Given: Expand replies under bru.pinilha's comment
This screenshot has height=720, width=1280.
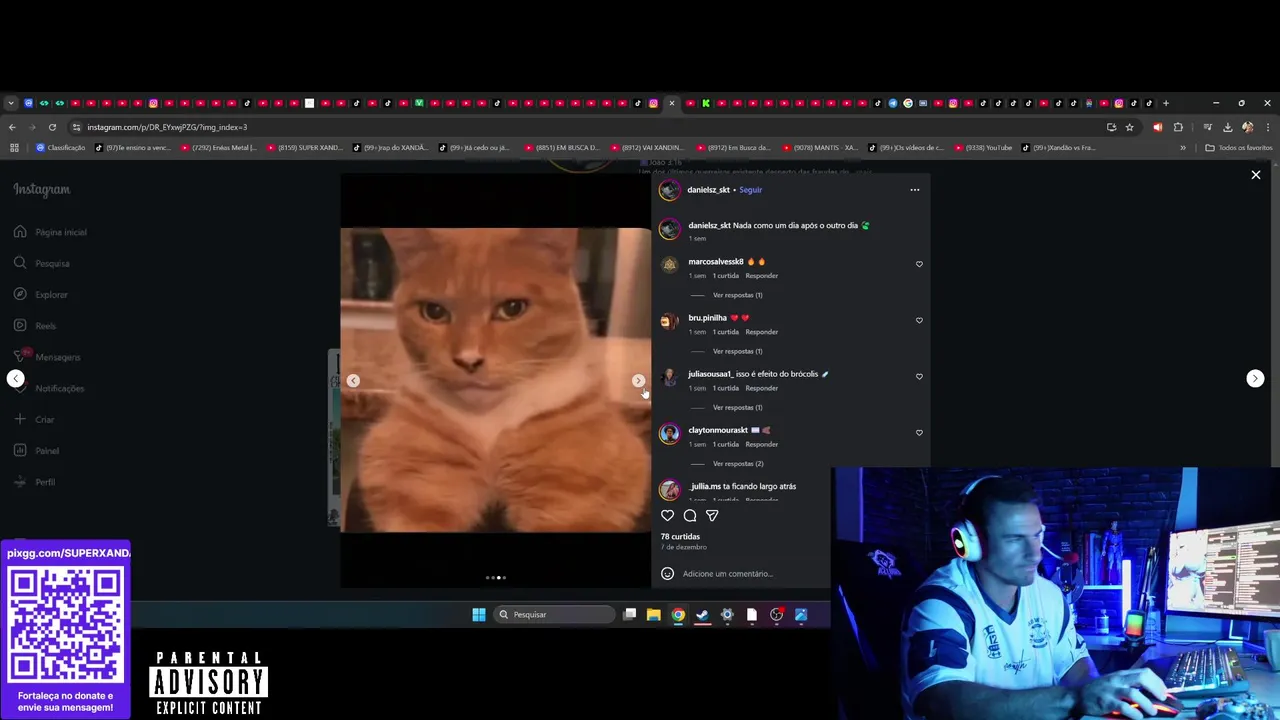Looking at the screenshot, I should click(737, 351).
